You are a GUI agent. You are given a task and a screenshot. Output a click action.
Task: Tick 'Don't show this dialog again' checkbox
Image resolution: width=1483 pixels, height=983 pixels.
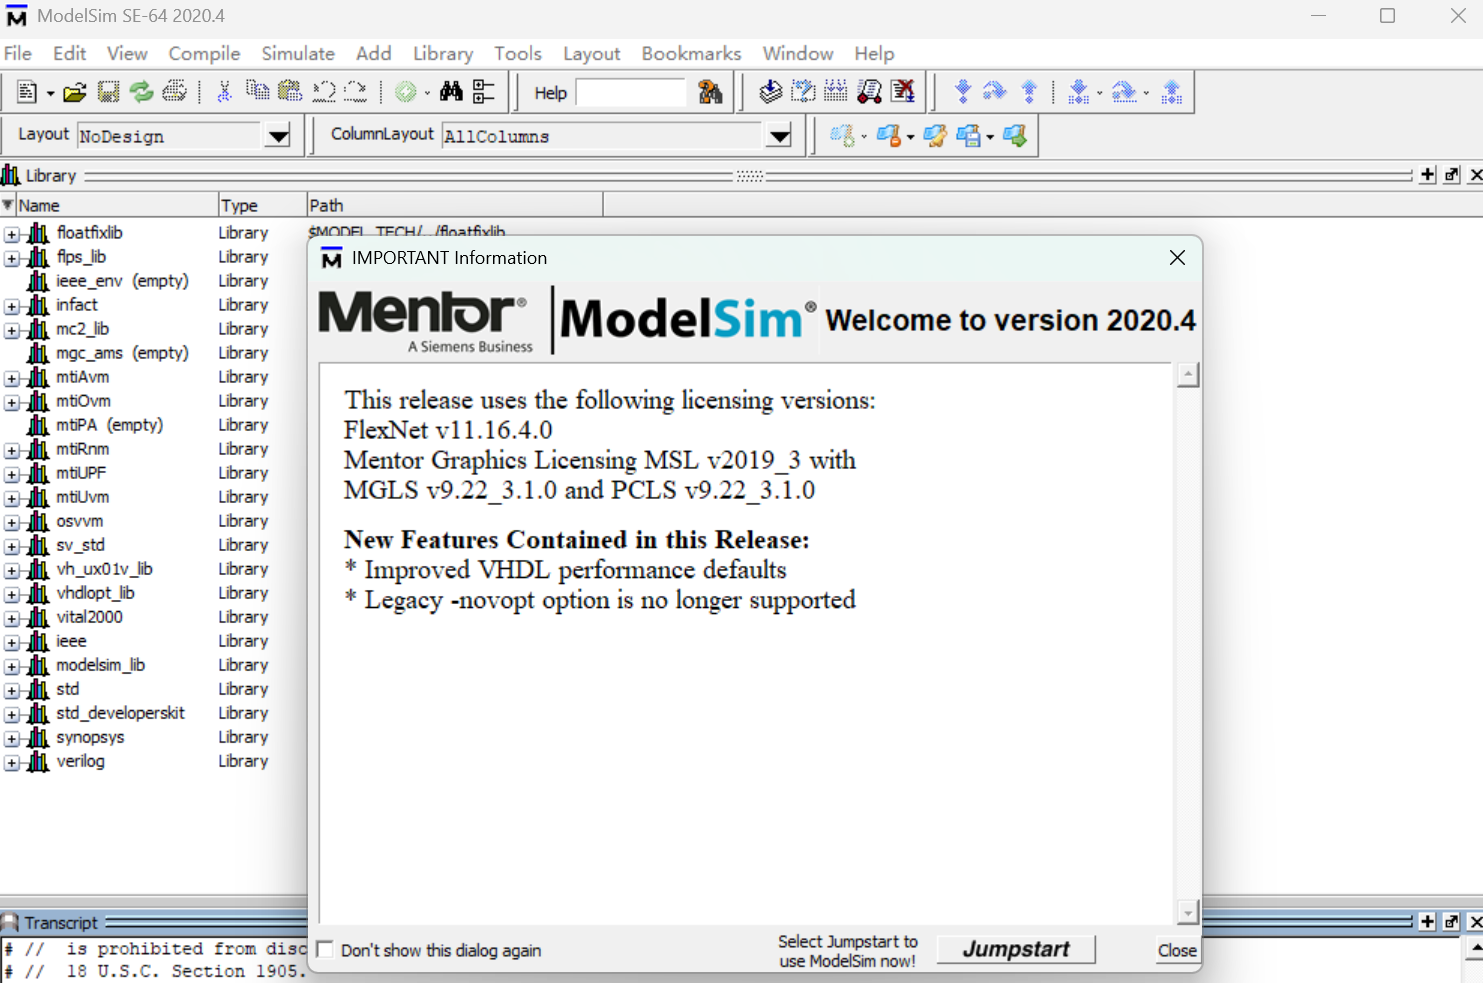pyautogui.click(x=325, y=949)
